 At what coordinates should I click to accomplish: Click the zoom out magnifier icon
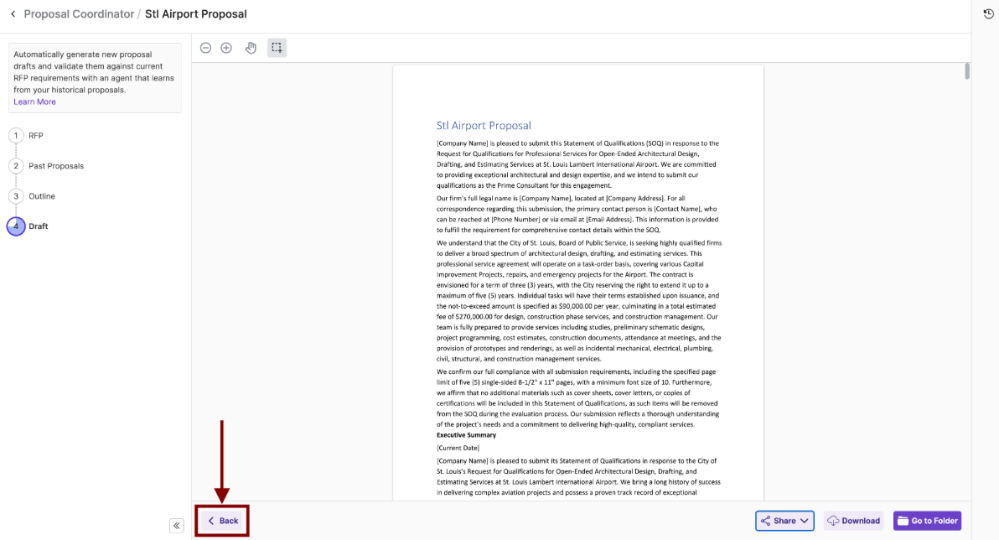(205, 48)
